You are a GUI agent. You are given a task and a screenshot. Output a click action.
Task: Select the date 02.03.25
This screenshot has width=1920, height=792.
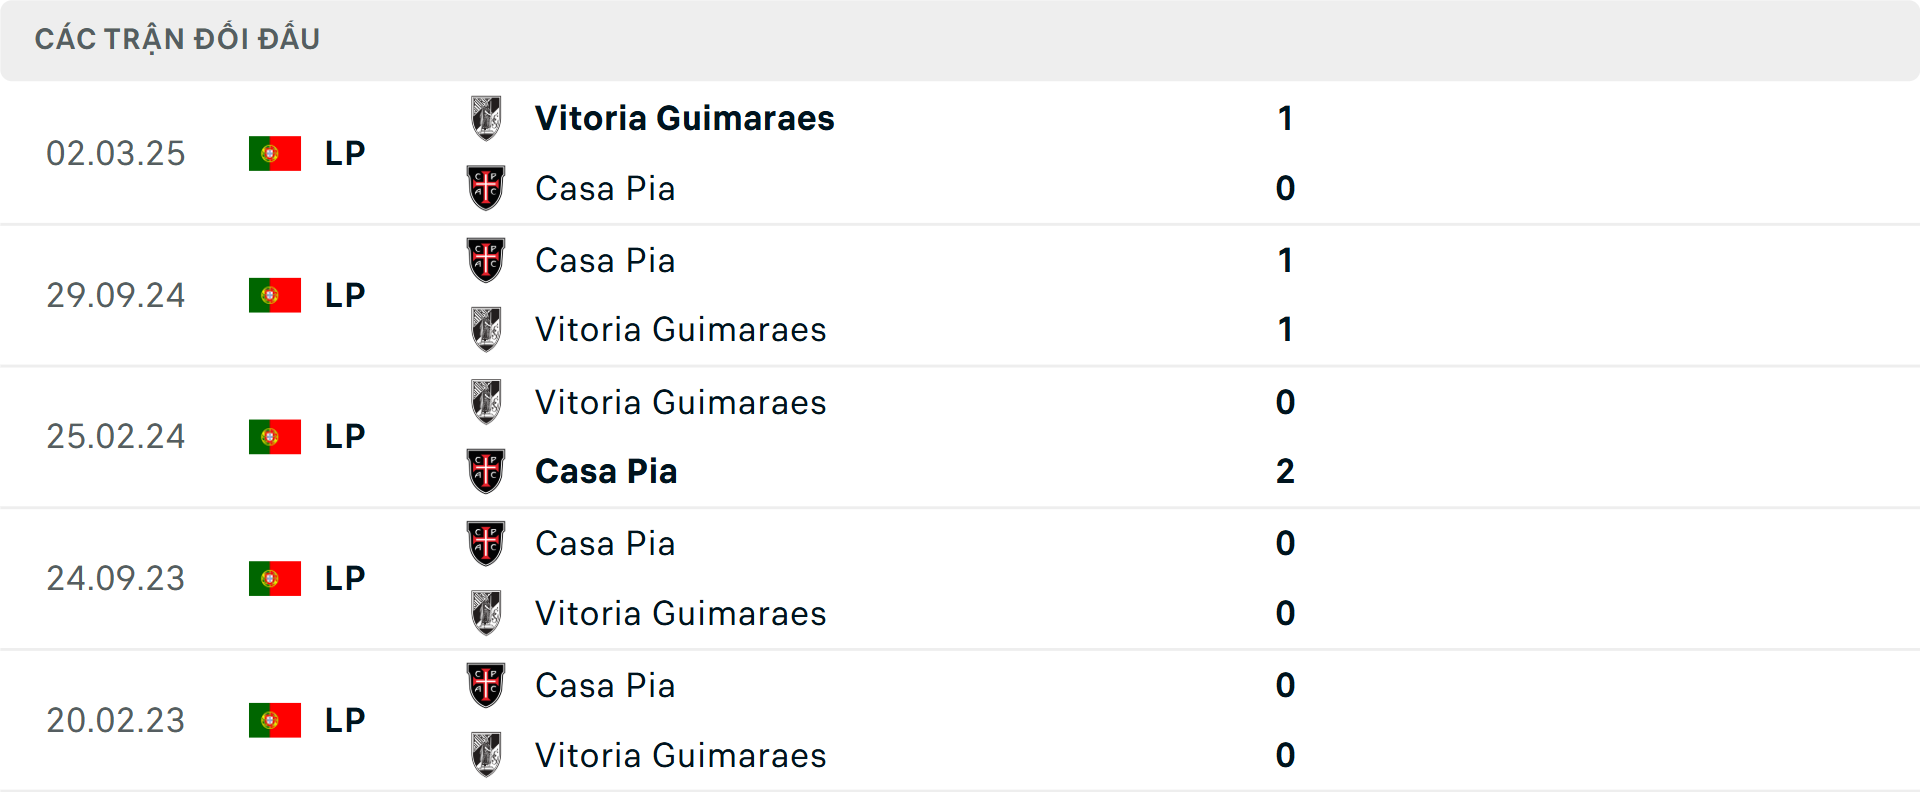(x=116, y=153)
